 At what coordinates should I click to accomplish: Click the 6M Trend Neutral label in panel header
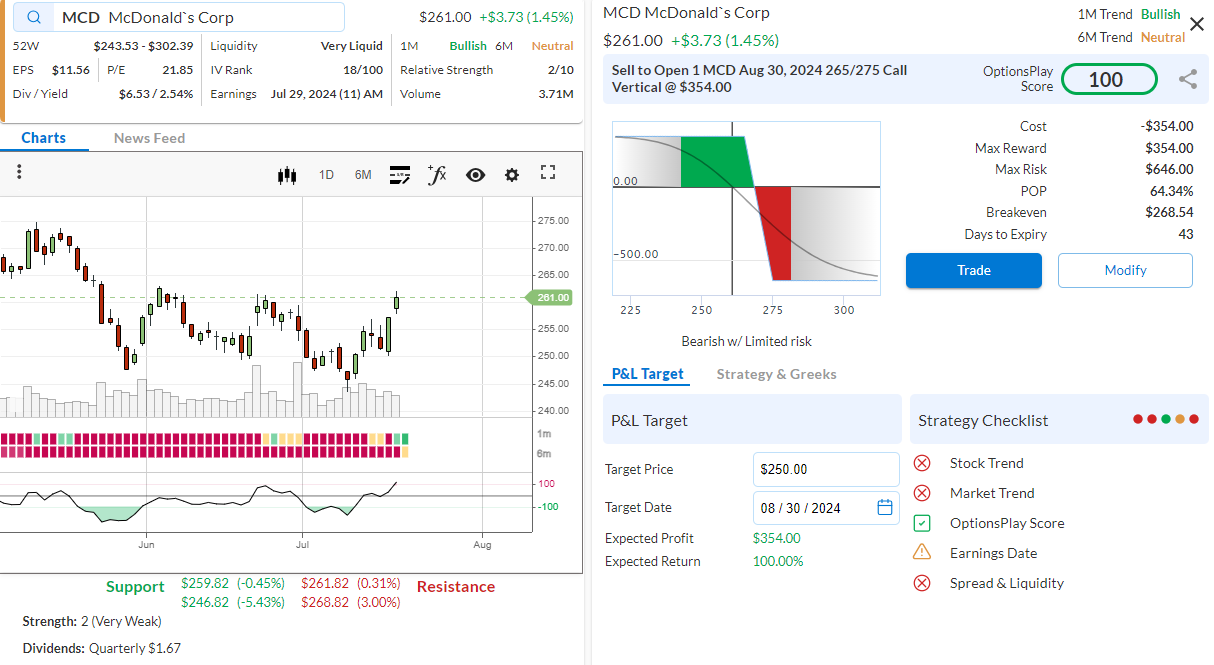point(1132,37)
